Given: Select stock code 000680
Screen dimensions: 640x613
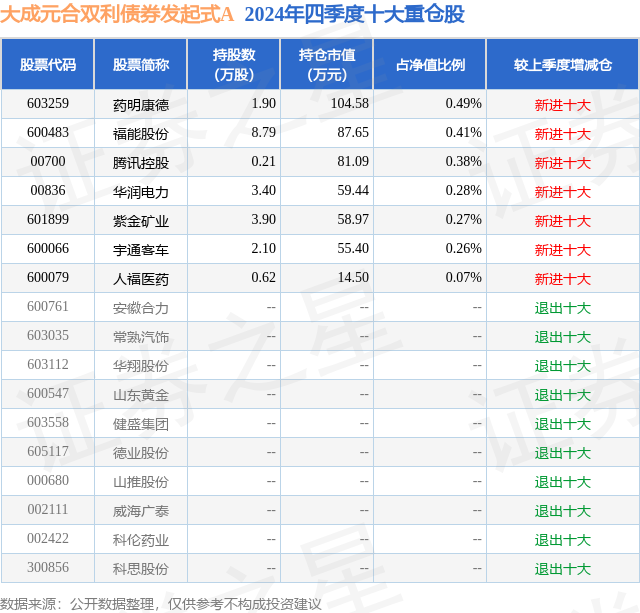Looking at the screenshot, I should [48, 480].
